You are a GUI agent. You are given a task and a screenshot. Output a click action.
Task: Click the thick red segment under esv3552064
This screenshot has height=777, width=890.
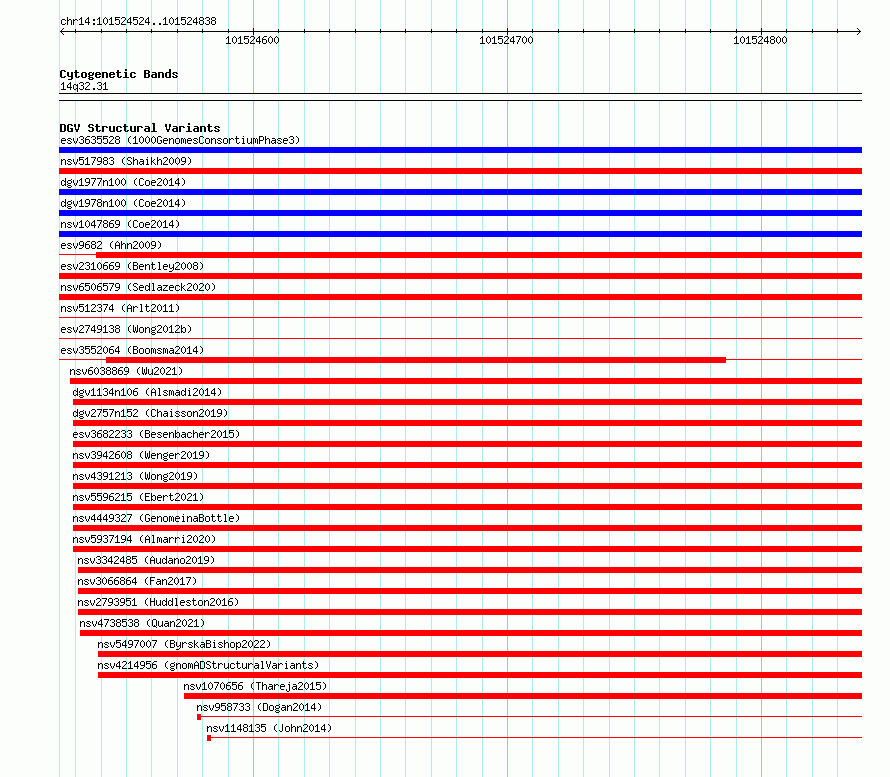point(416,360)
